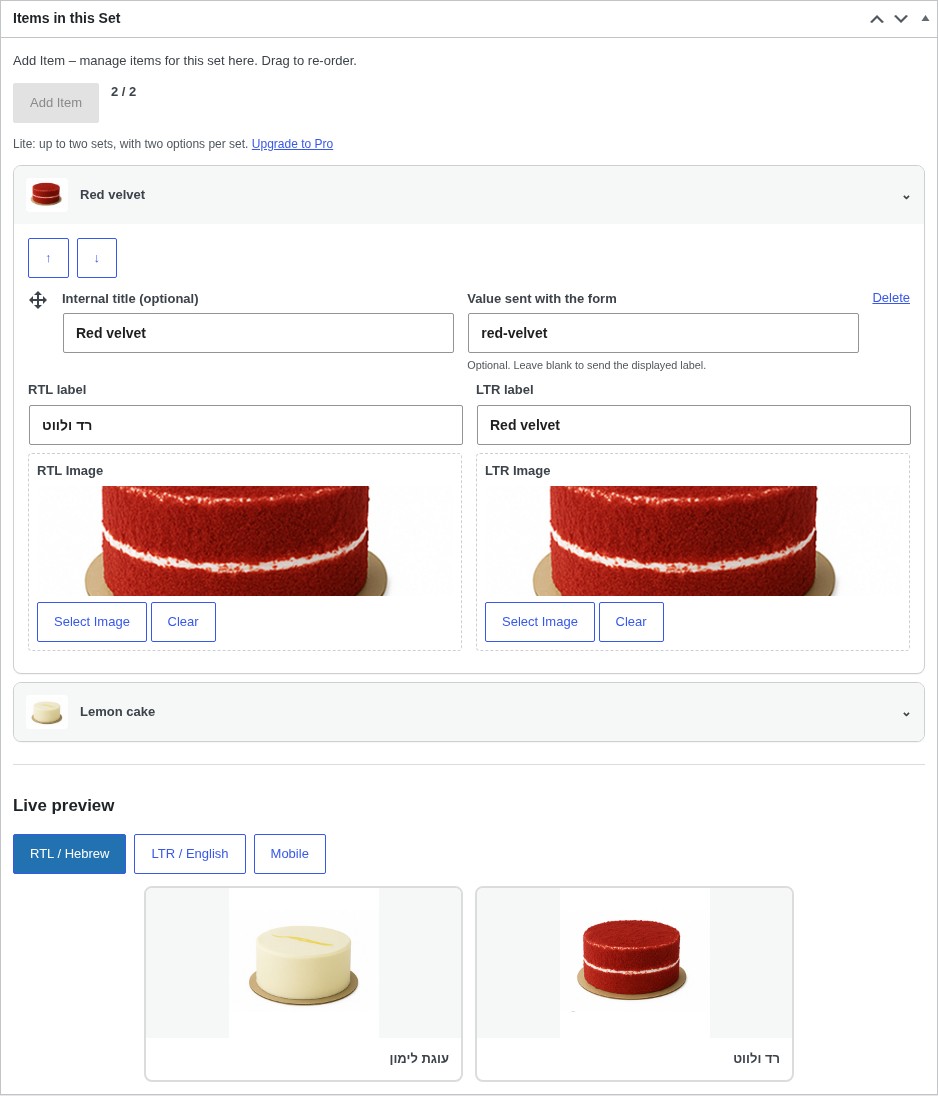
Task: Move the metabox down with the header chevron
Action: pyautogui.click(x=901, y=19)
